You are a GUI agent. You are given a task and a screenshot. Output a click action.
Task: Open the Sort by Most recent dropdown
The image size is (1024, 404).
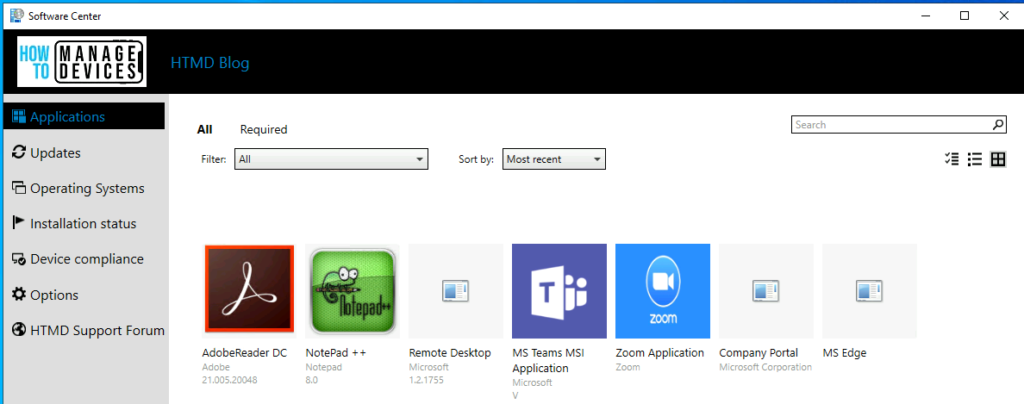(555, 159)
